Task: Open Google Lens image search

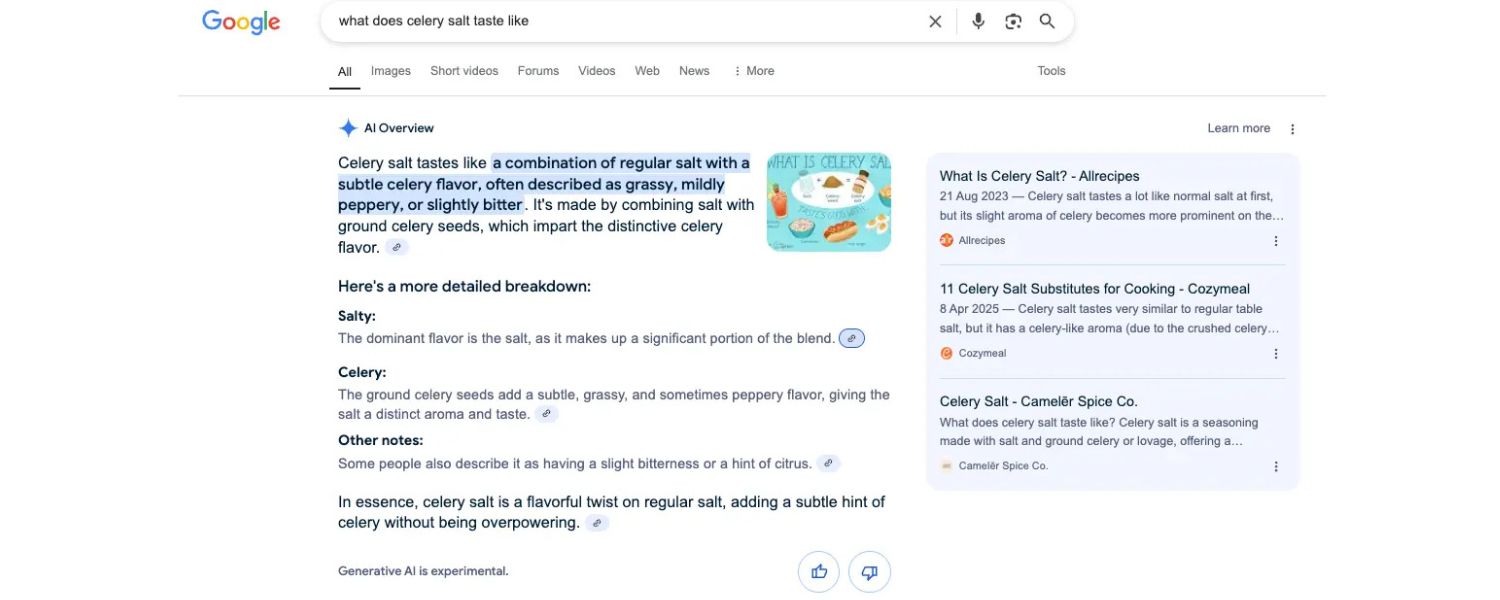Action: (1013, 20)
